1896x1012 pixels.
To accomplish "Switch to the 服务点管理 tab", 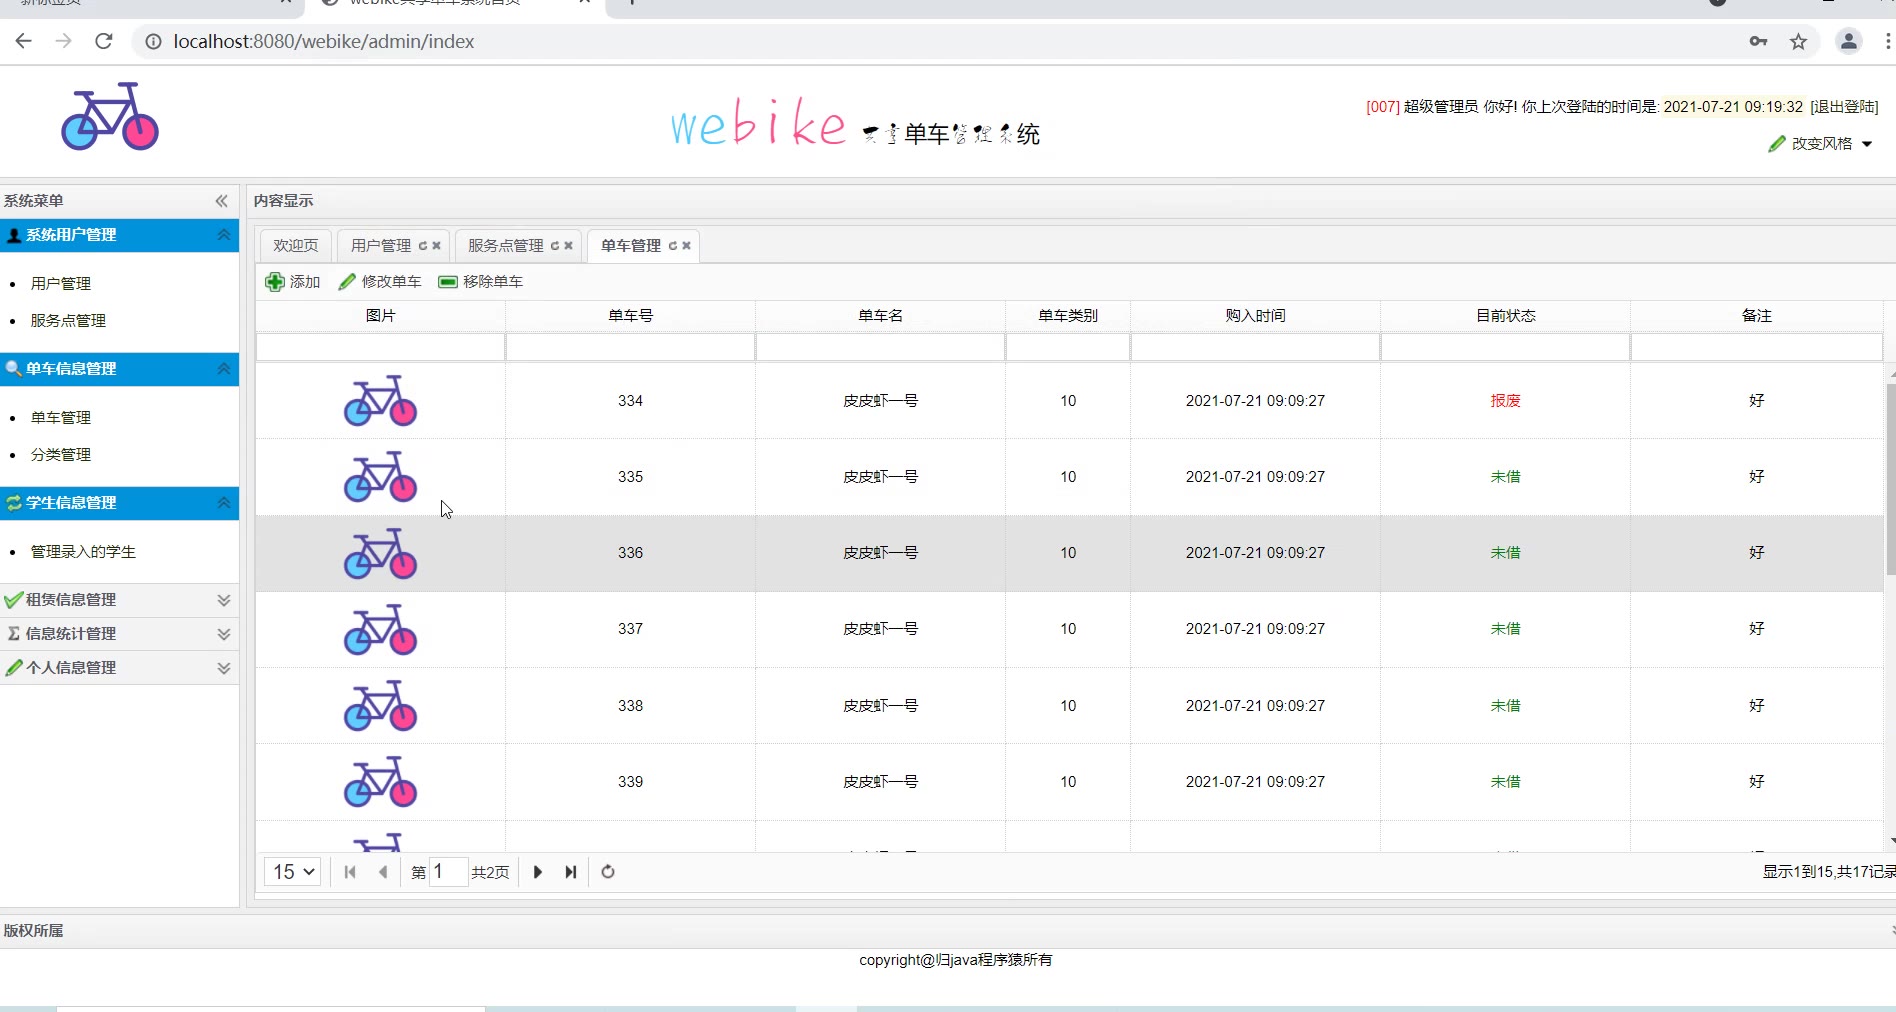I will coord(506,246).
